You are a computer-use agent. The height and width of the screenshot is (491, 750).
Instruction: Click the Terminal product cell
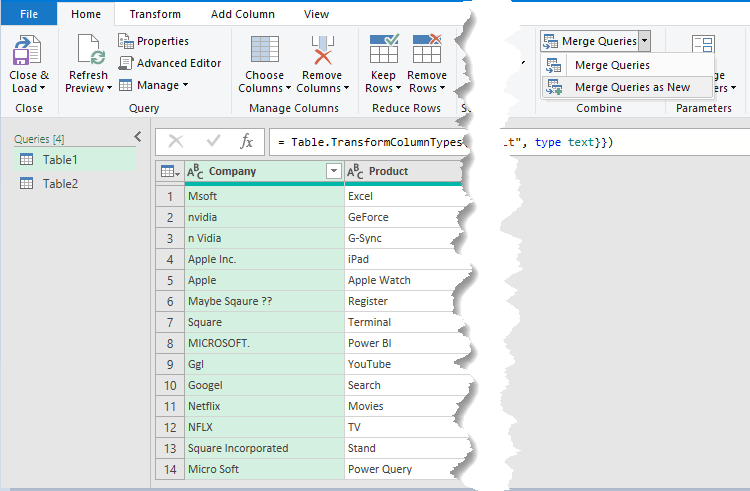point(404,322)
